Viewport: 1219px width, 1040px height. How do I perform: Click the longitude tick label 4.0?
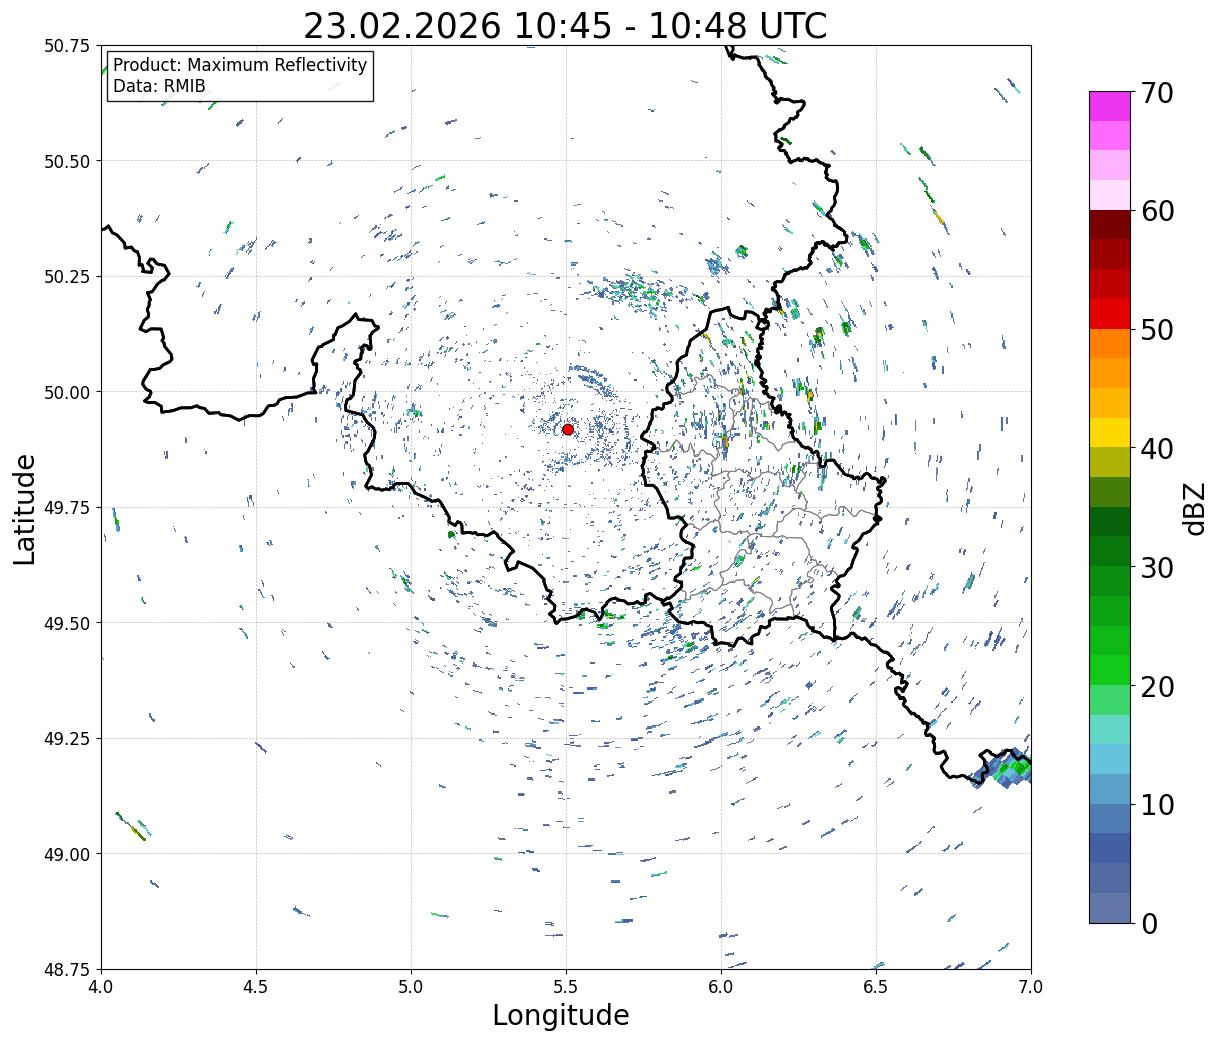tap(100, 986)
